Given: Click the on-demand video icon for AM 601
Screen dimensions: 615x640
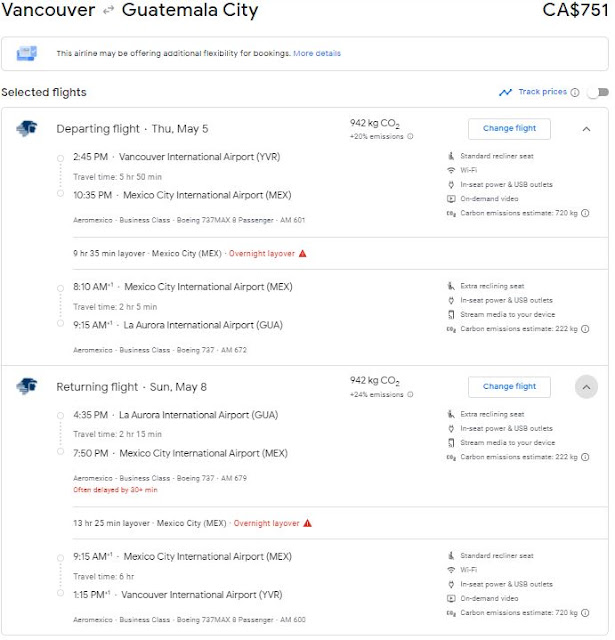Looking at the screenshot, I should [451, 199].
